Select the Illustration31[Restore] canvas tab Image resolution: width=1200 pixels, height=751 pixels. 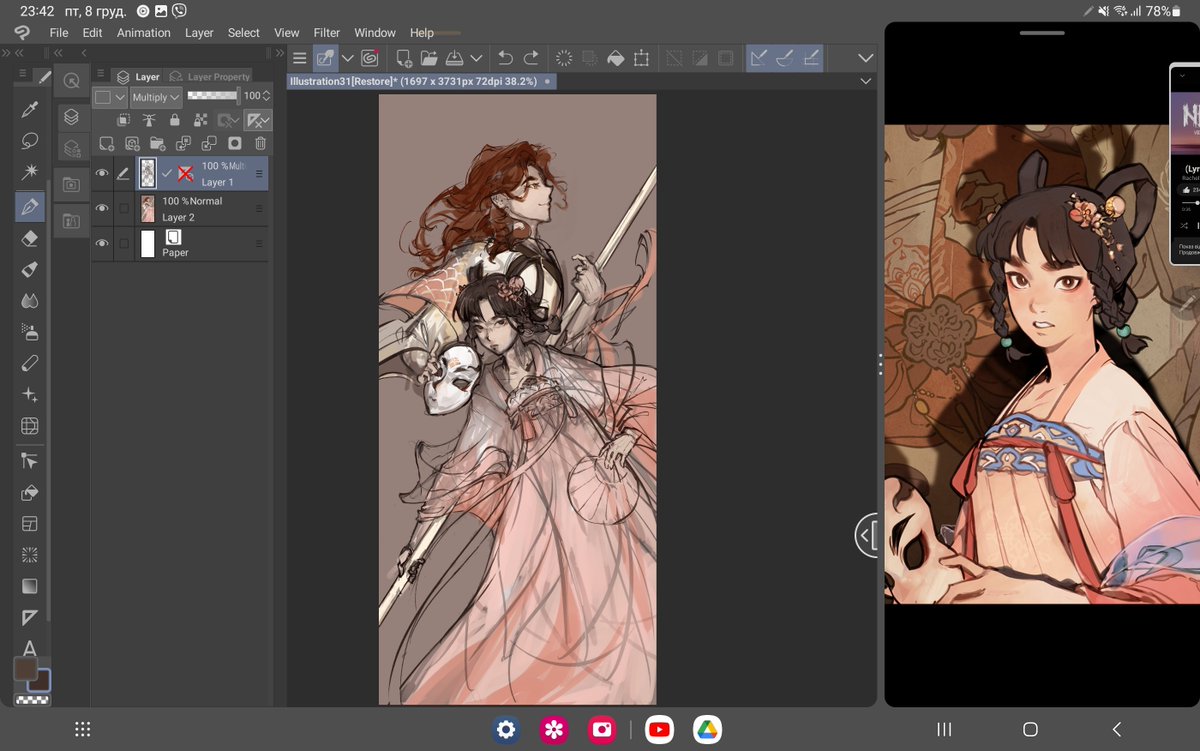point(421,81)
